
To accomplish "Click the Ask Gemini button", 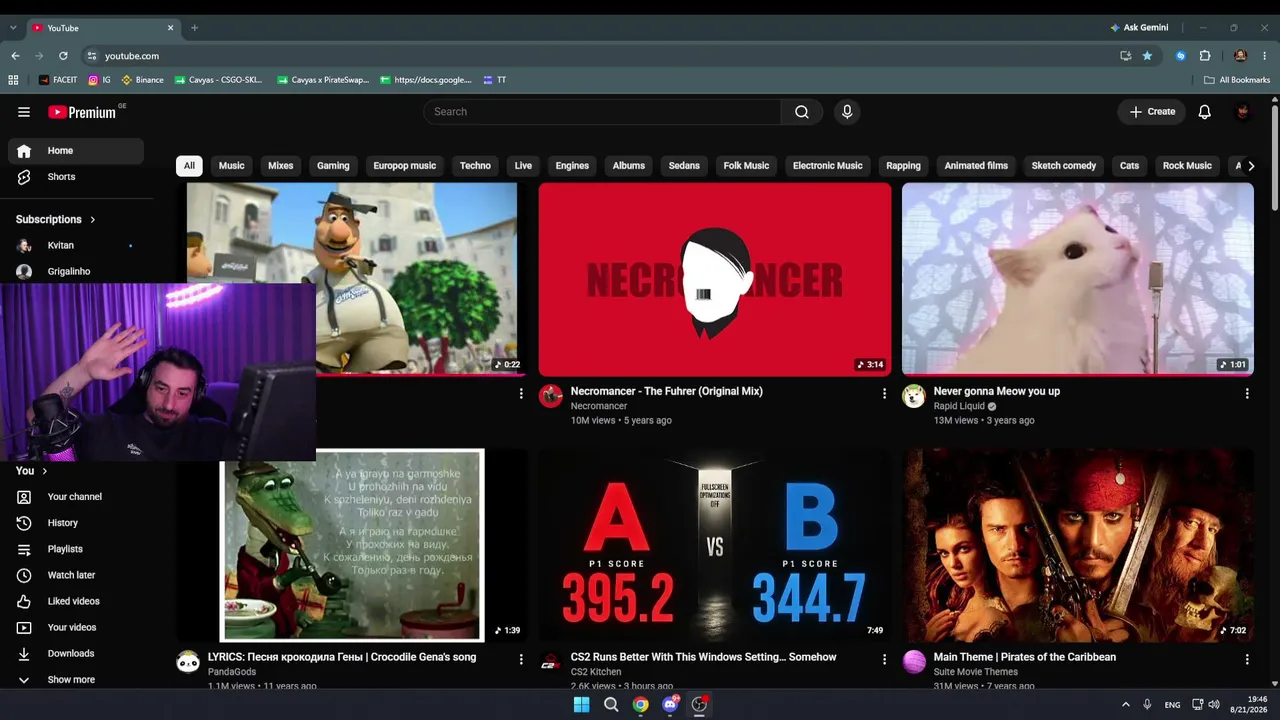I will 1139,28.
